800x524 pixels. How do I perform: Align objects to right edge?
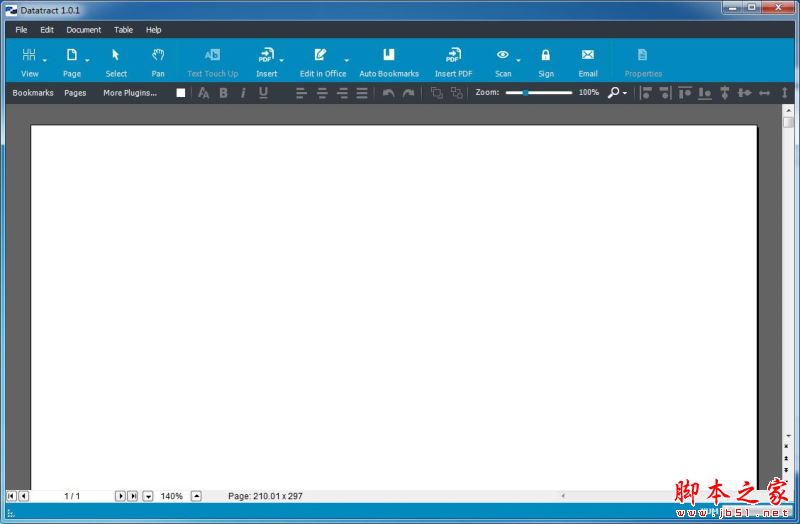pos(665,93)
